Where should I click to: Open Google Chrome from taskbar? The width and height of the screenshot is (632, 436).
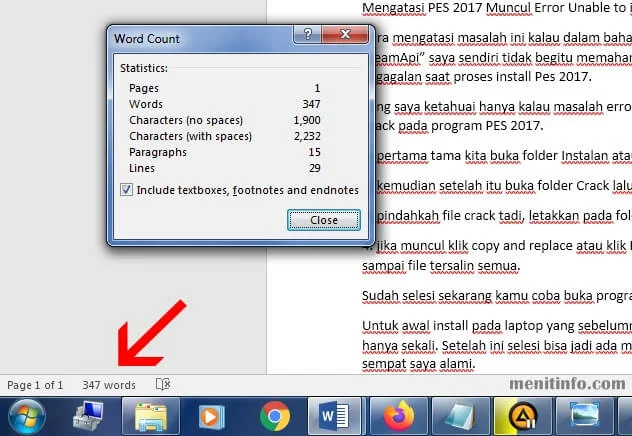pyautogui.click(x=275, y=416)
